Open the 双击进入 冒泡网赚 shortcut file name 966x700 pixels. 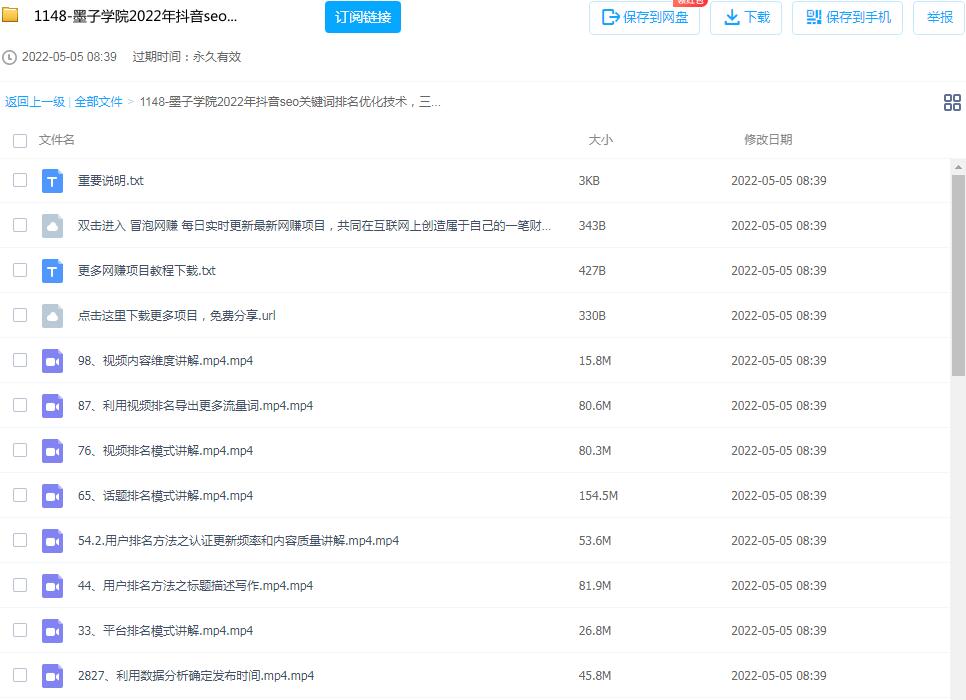click(x=314, y=226)
